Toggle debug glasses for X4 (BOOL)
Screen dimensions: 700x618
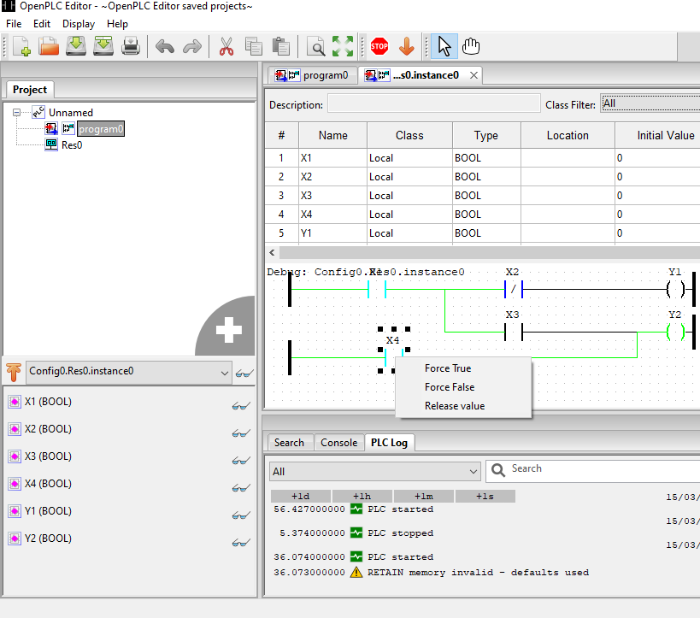pyautogui.click(x=240, y=486)
